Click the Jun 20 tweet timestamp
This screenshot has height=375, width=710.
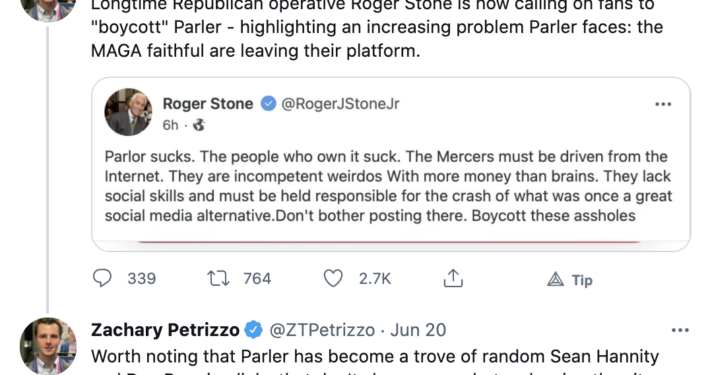point(418,330)
